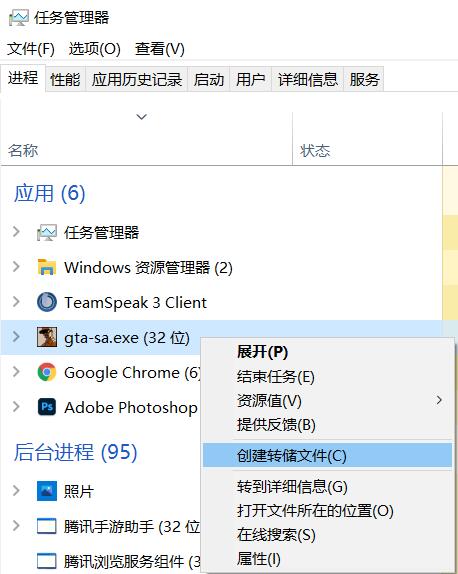Expand the Google Chrome process group
This screenshot has width=458, height=574.
[16, 372]
